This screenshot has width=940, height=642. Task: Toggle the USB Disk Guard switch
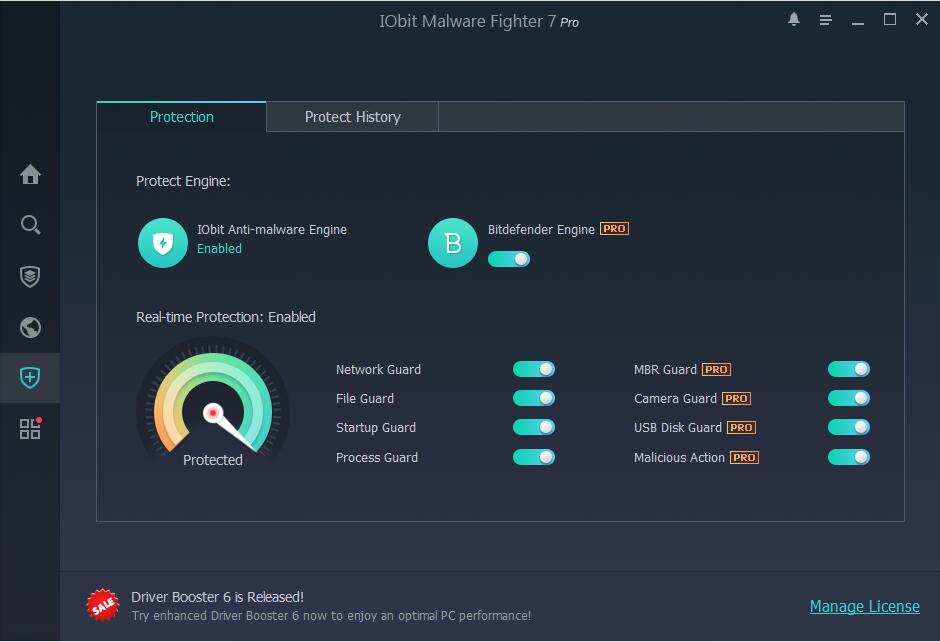pyautogui.click(x=849, y=427)
